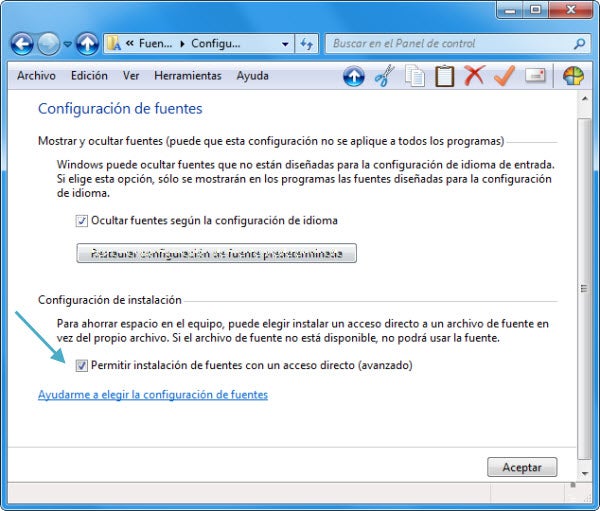Click the red X Delete icon
This screenshot has width=600, height=511.
(474, 76)
